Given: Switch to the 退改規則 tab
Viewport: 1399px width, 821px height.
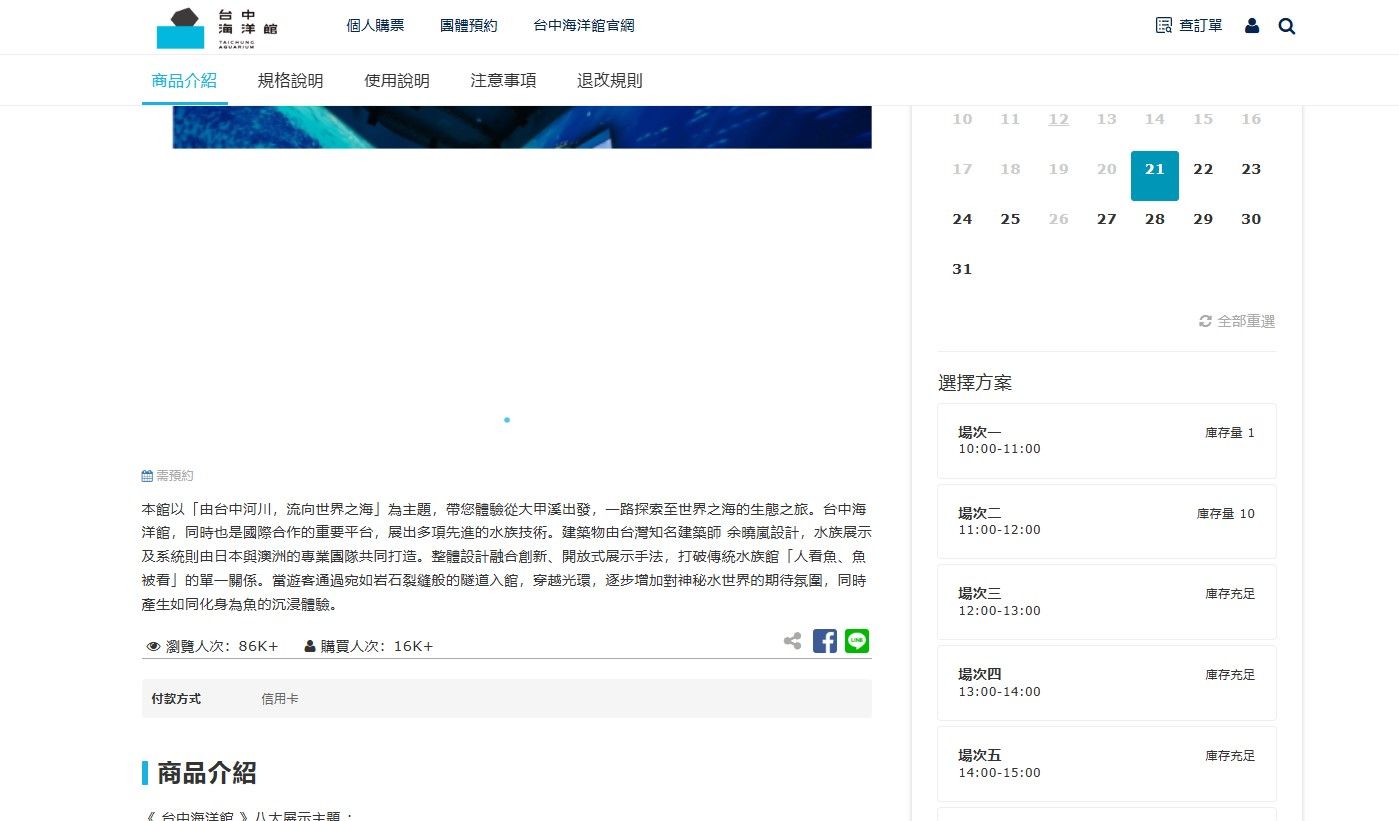Looking at the screenshot, I should pos(609,80).
